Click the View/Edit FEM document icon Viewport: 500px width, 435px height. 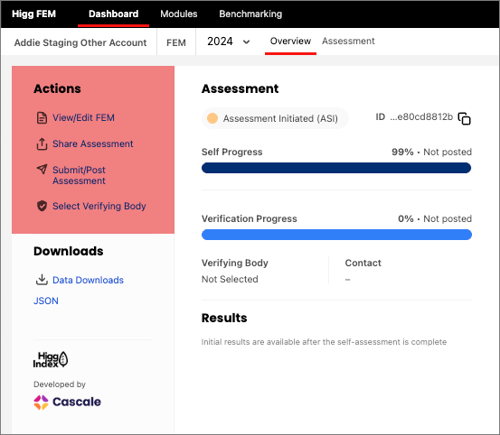(42, 118)
